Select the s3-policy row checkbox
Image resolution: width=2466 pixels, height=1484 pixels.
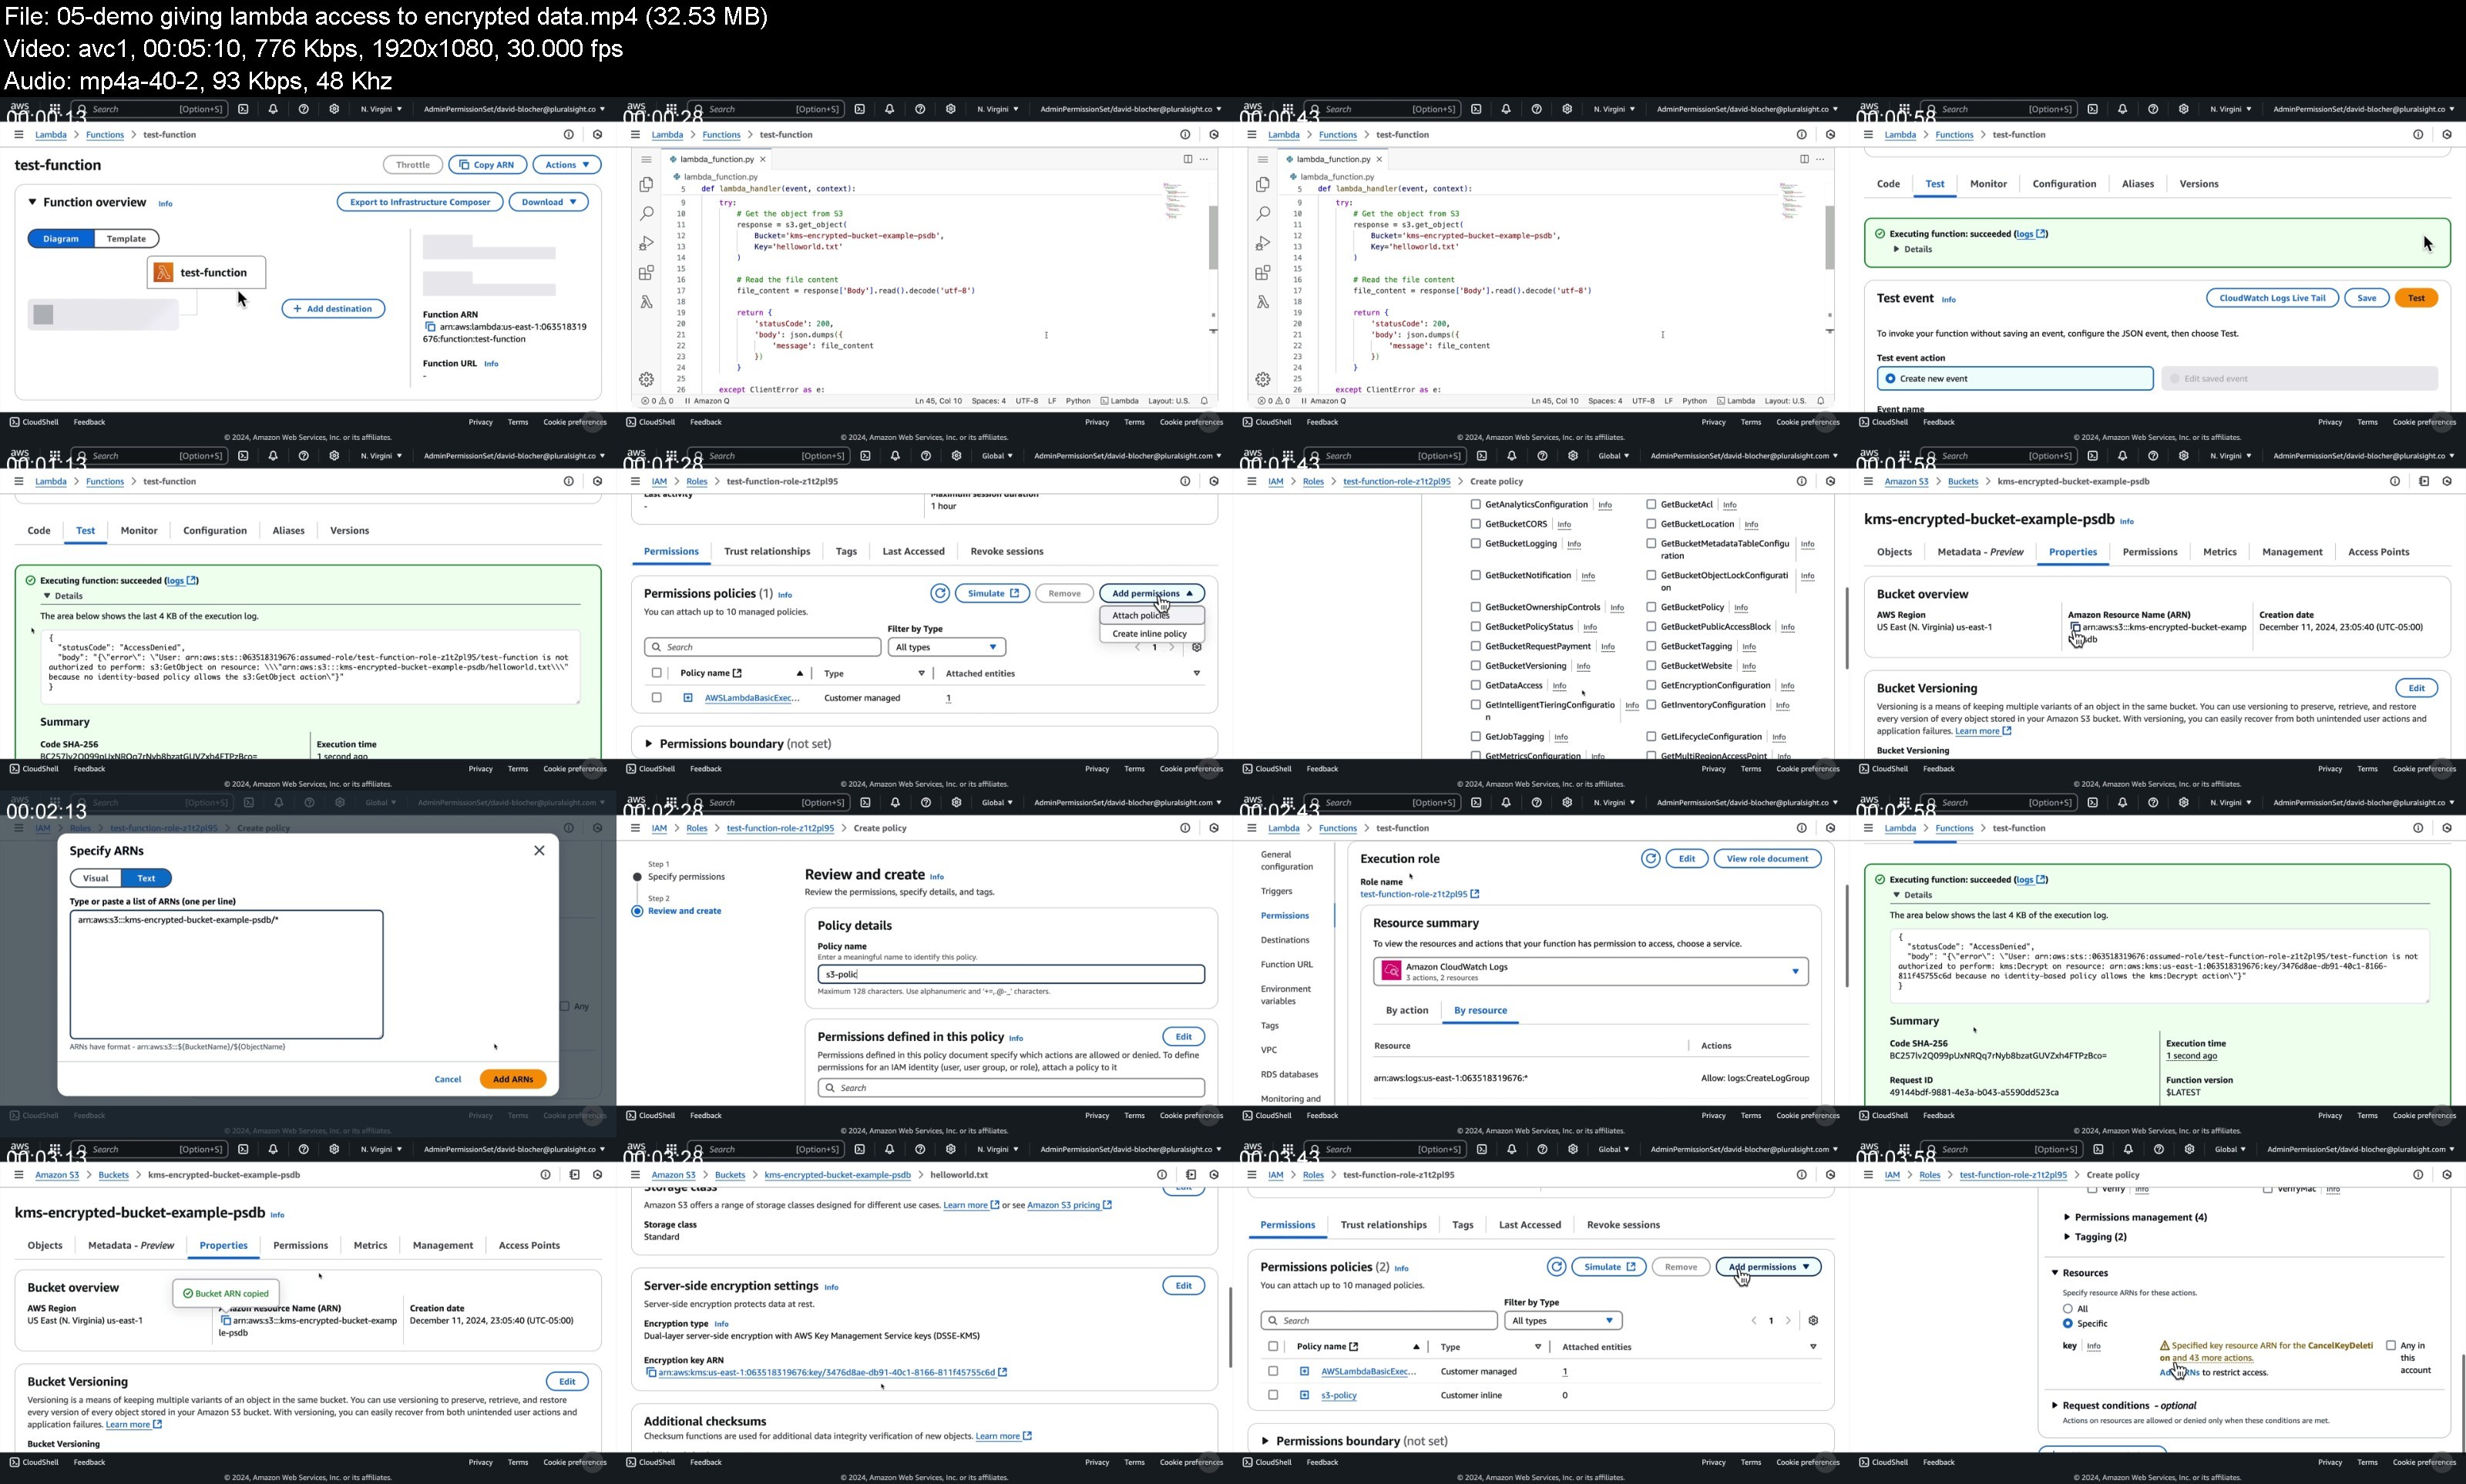point(1273,1395)
